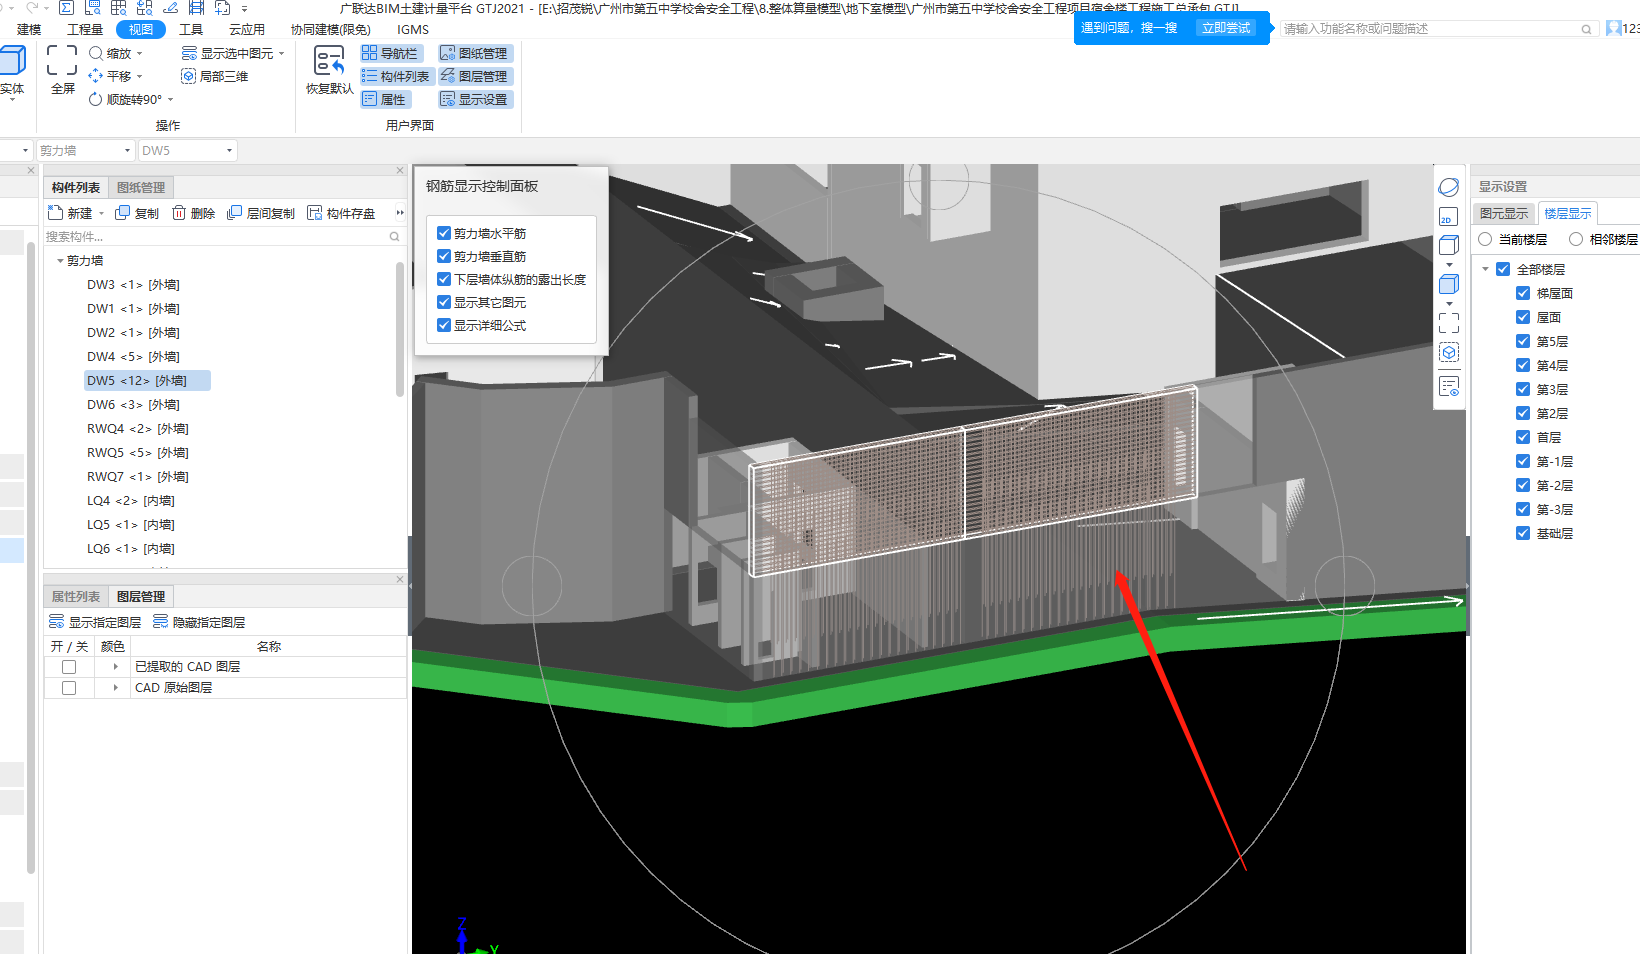Image resolution: width=1640 pixels, height=954 pixels.
Task: Click 显示指定图层 show layer icon
Action: pyautogui.click(x=57, y=622)
